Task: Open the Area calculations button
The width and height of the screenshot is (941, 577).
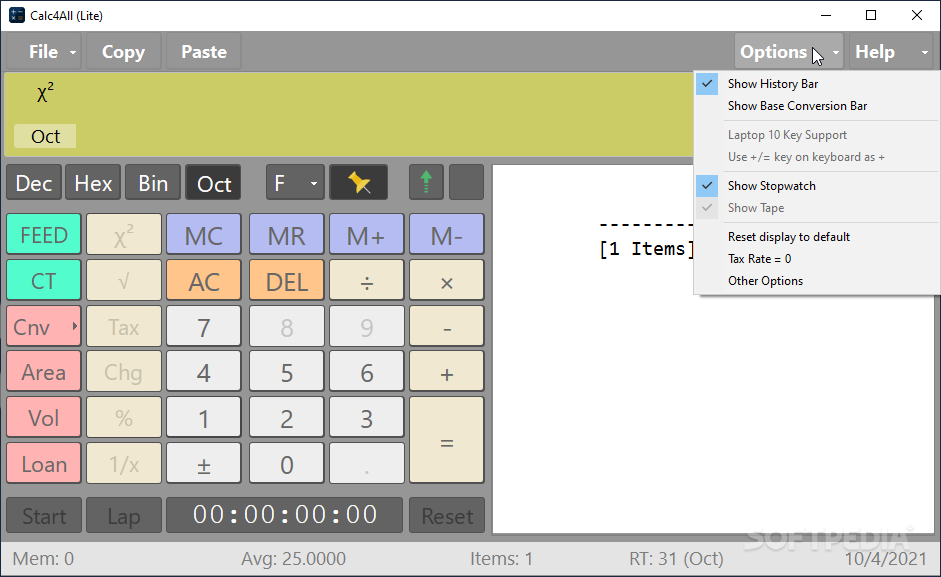Action: pyautogui.click(x=44, y=372)
